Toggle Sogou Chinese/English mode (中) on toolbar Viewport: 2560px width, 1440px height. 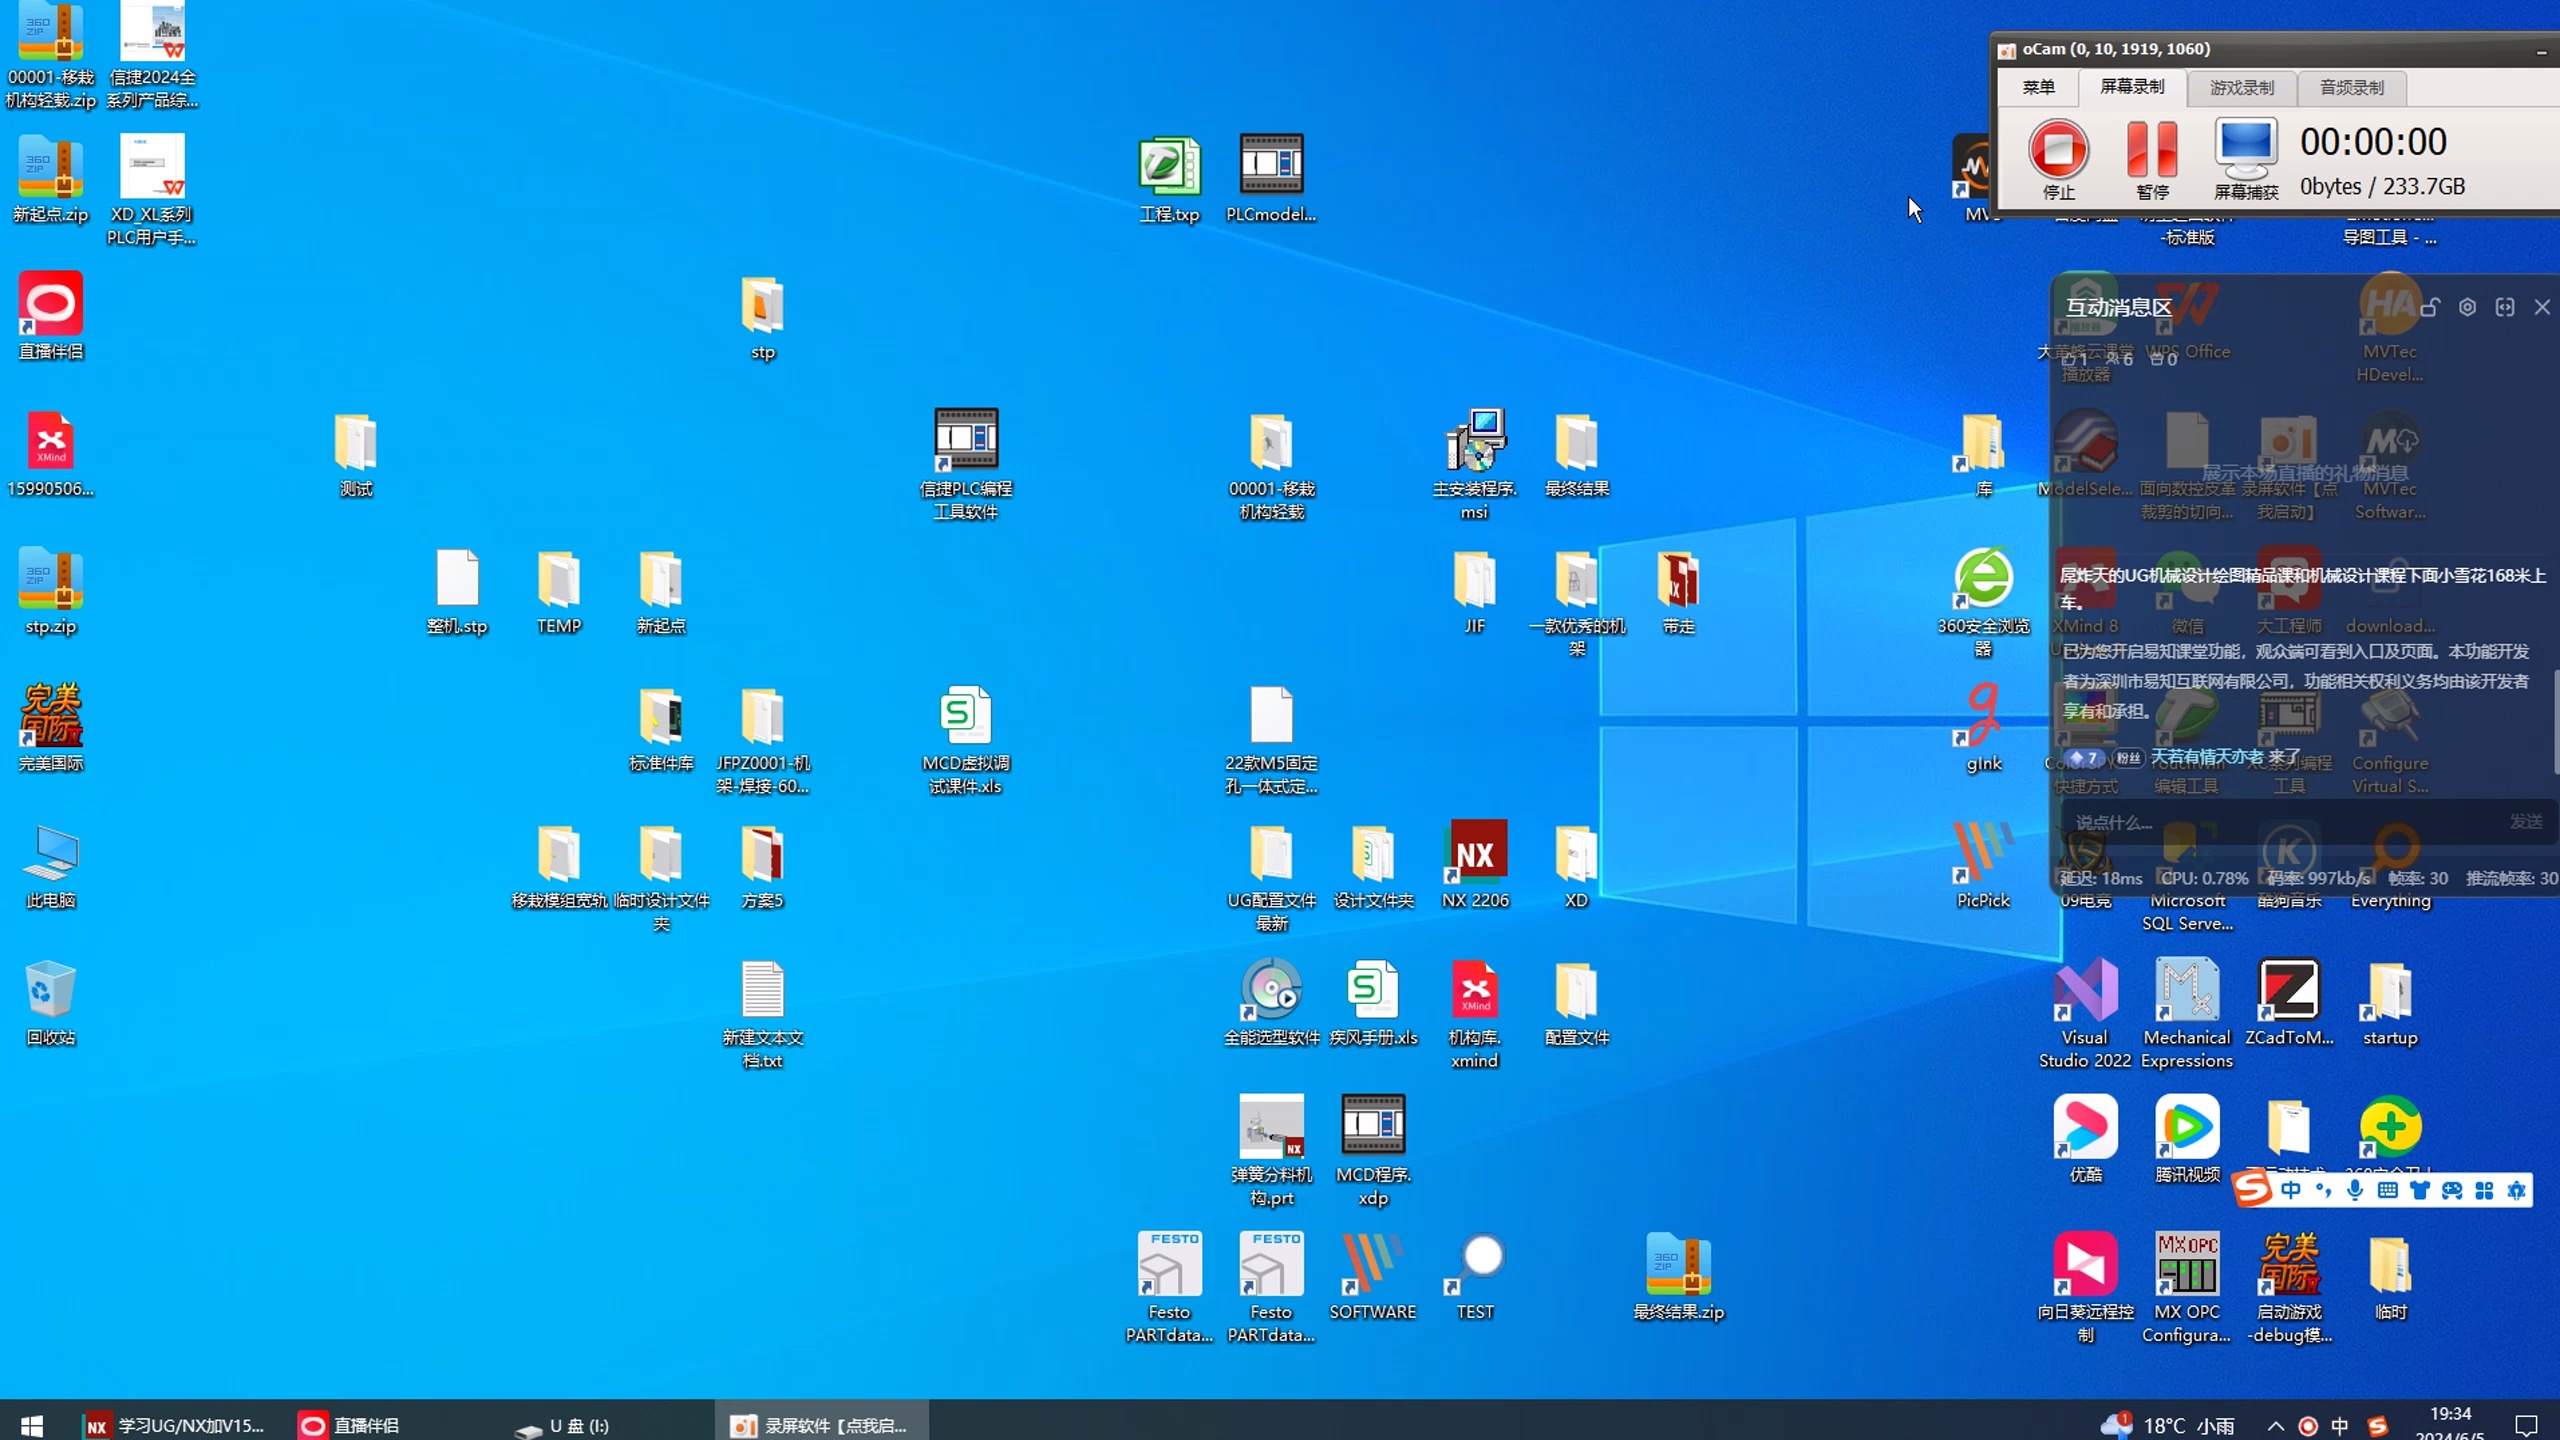[x=2291, y=1190]
